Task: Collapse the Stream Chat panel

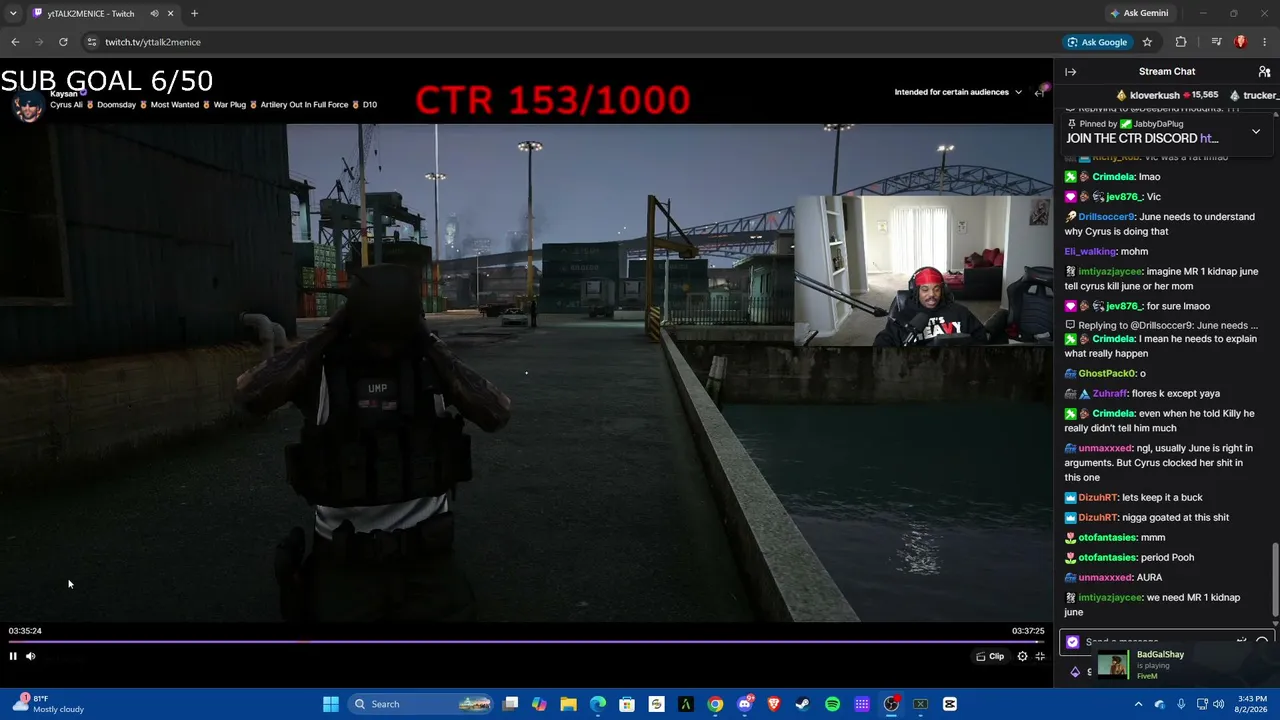Action: 1070,72
